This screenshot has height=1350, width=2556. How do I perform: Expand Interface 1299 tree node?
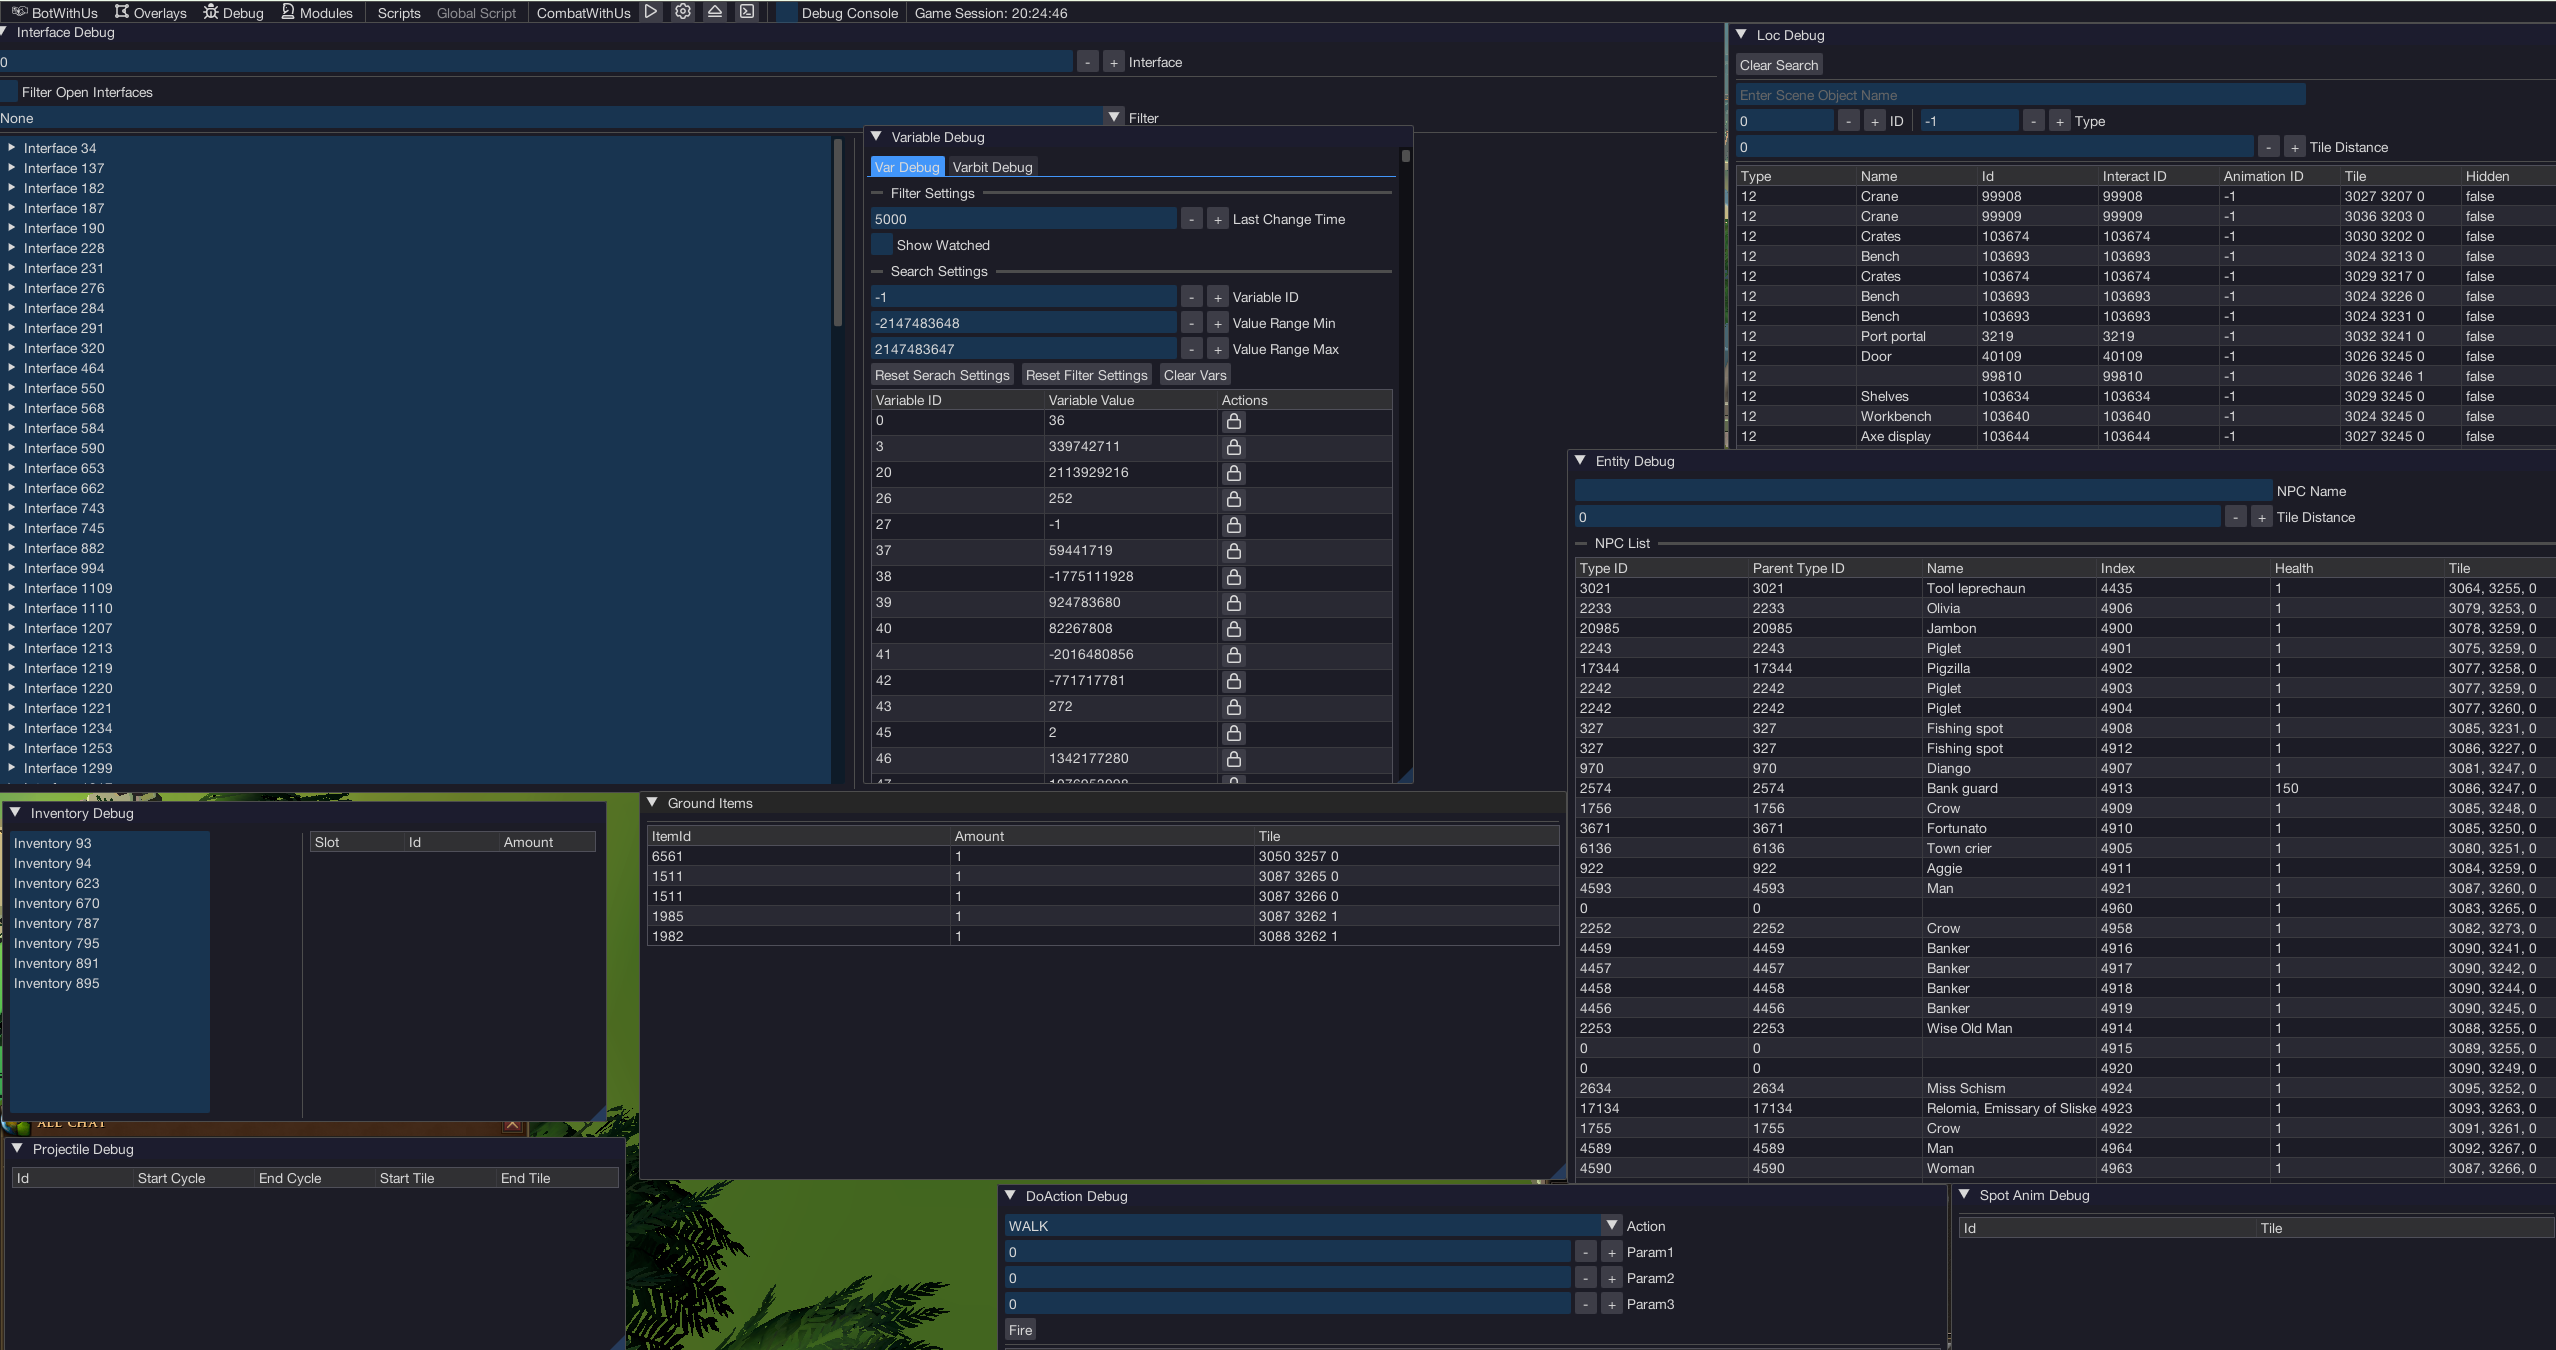point(12,768)
